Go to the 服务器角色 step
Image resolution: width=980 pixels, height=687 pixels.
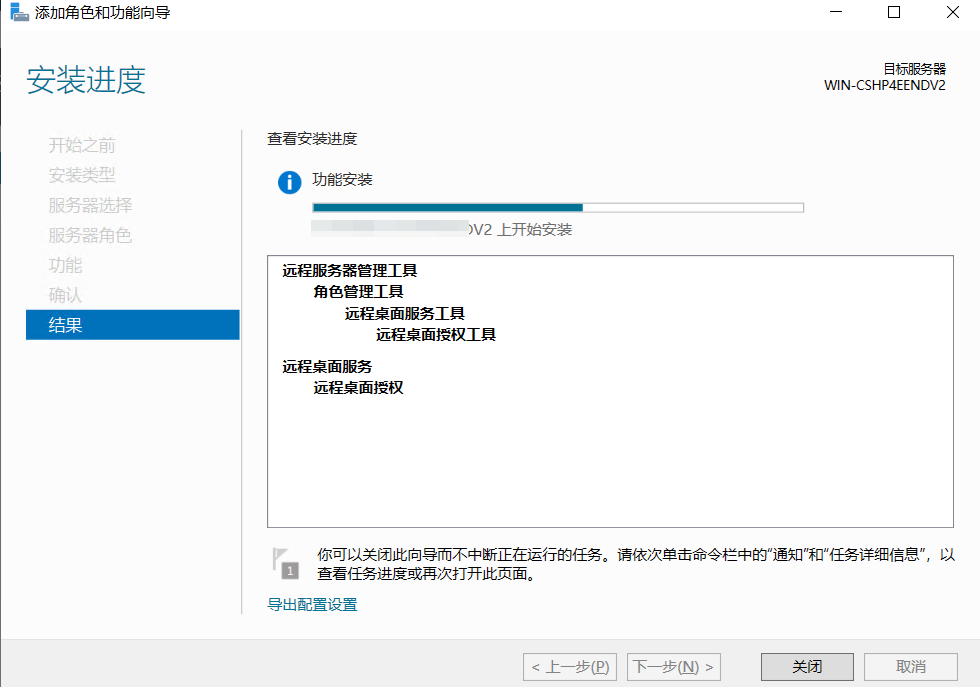pos(90,235)
